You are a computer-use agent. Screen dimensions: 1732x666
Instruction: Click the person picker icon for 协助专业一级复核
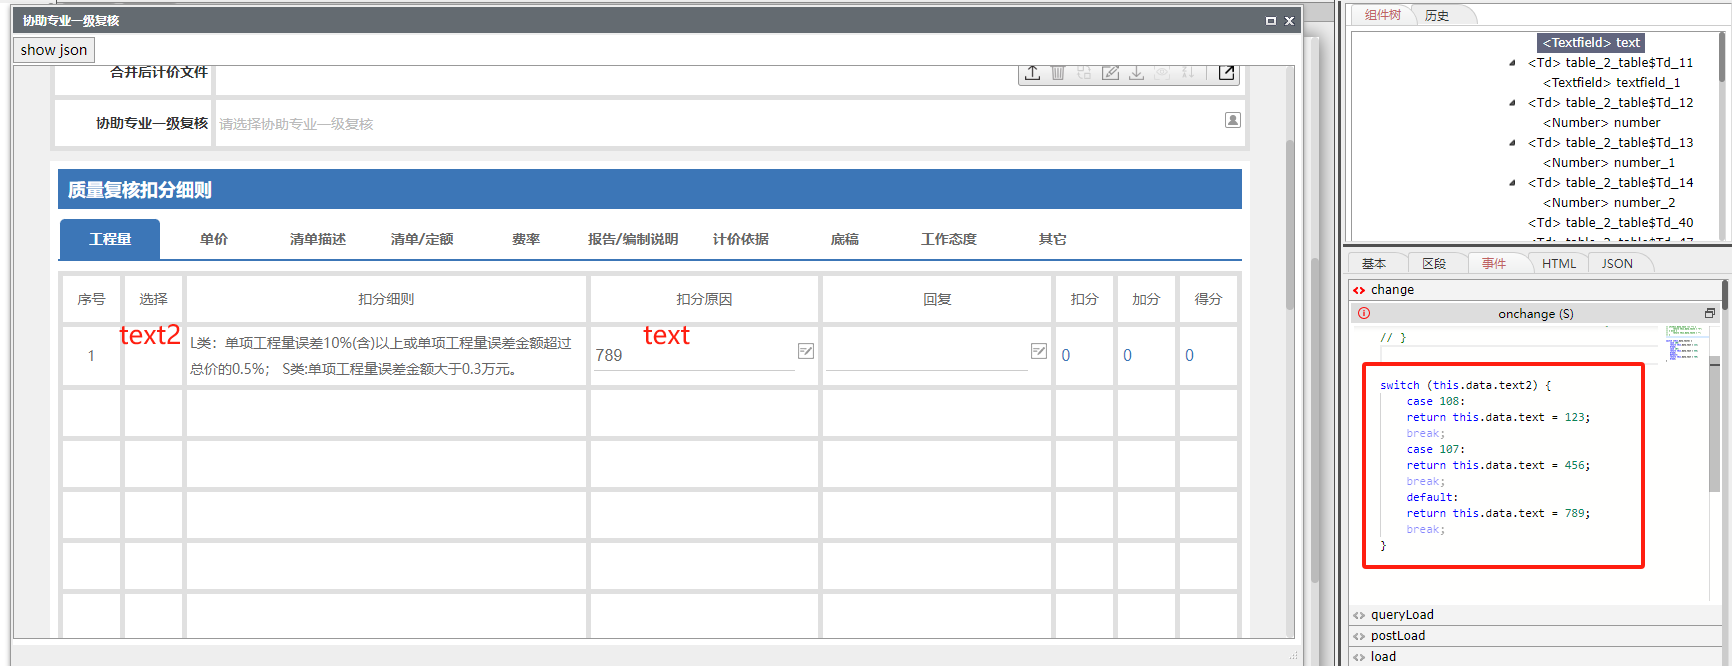(x=1232, y=120)
